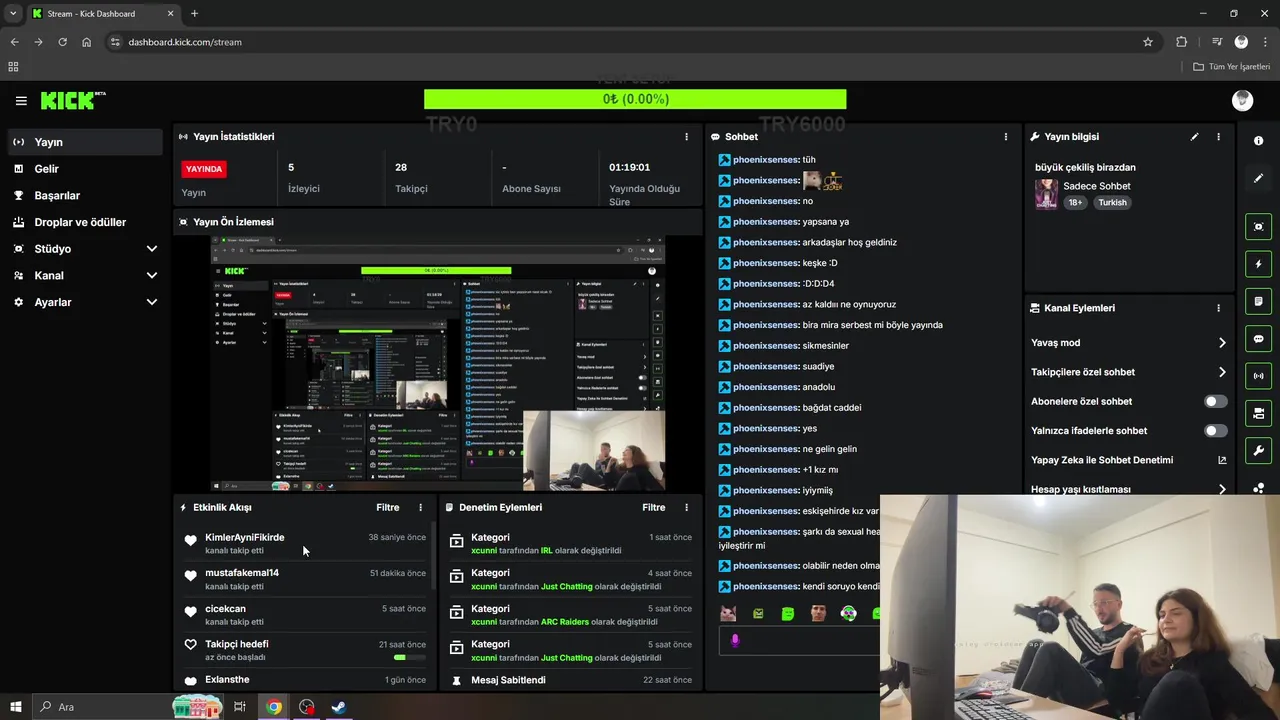Open Hesap yaşı kısıtlaması arrow
This screenshot has width=1280, height=720.
[1222, 489]
